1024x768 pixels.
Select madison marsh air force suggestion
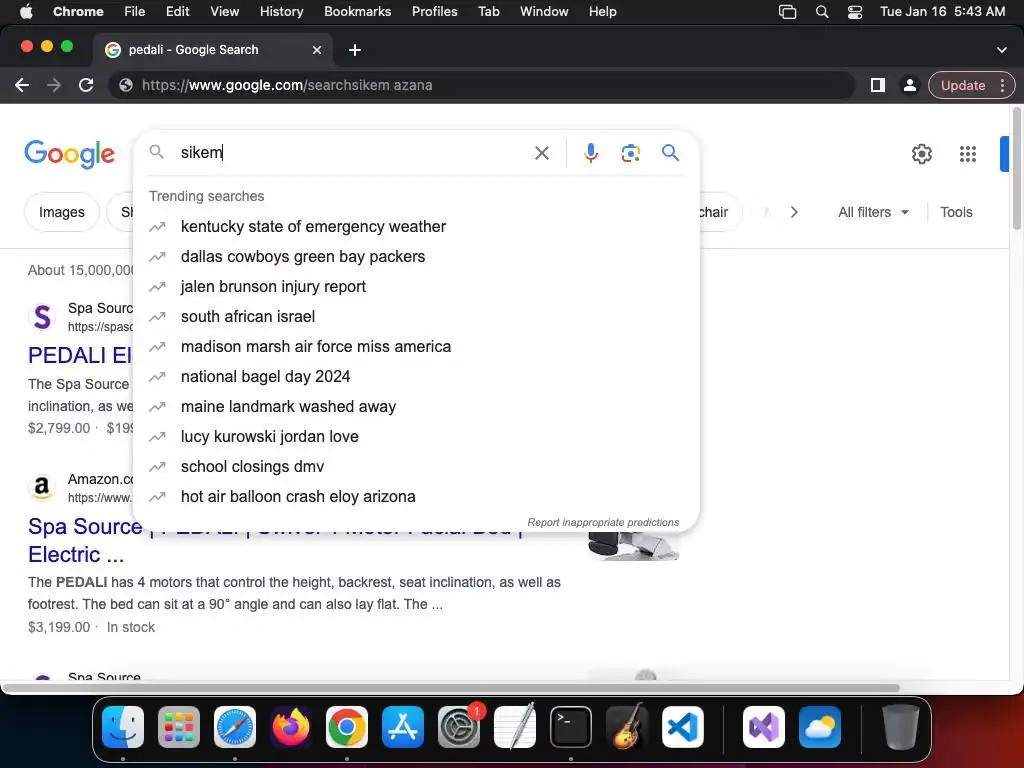tap(417, 347)
